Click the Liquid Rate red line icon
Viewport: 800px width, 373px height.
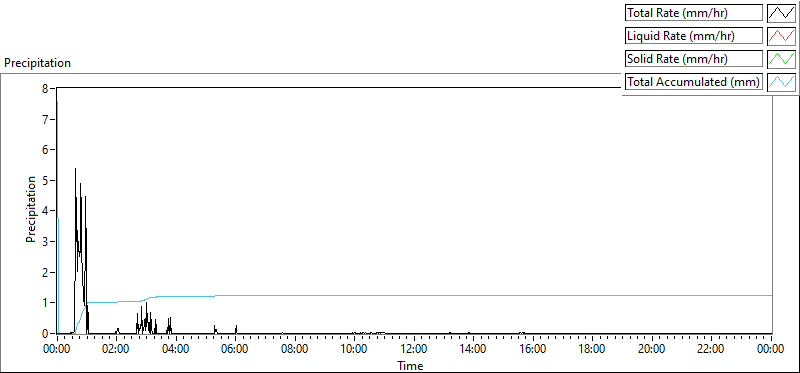click(781, 36)
